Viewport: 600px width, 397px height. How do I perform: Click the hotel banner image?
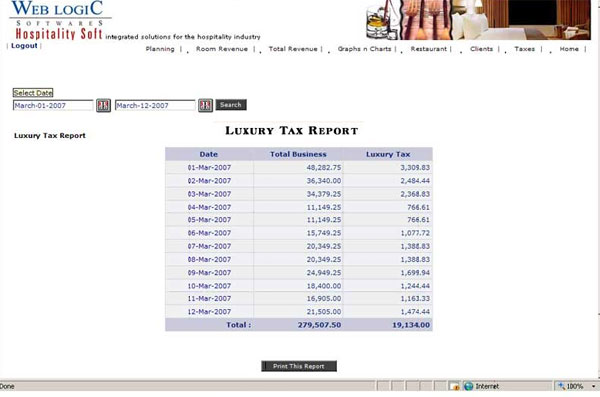[478, 20]
